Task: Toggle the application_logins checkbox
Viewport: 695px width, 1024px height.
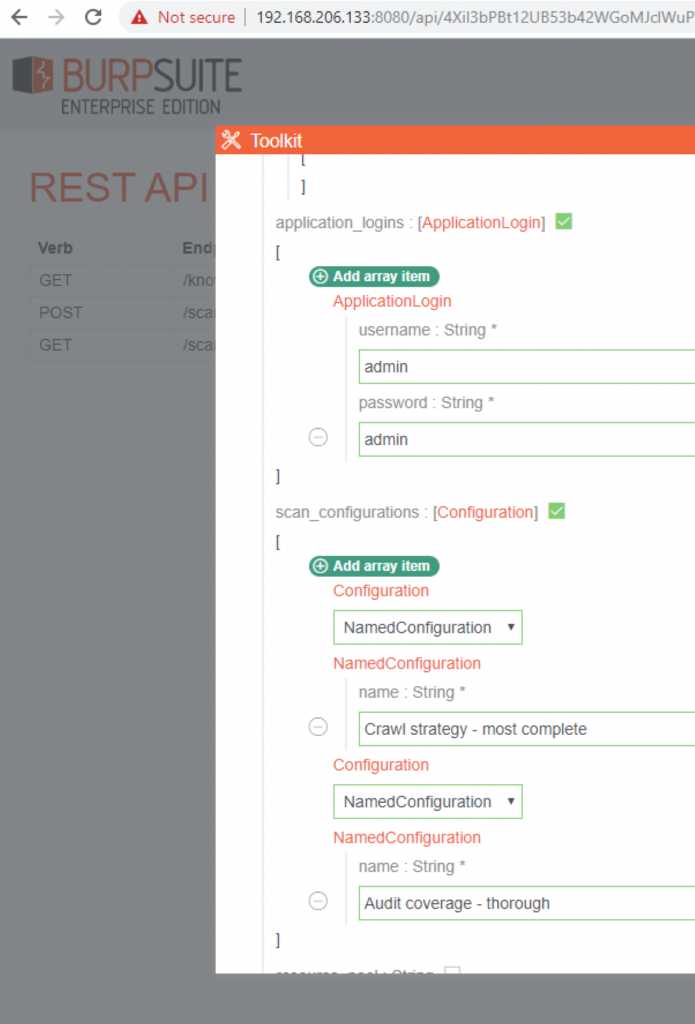Action: point(563,222)
